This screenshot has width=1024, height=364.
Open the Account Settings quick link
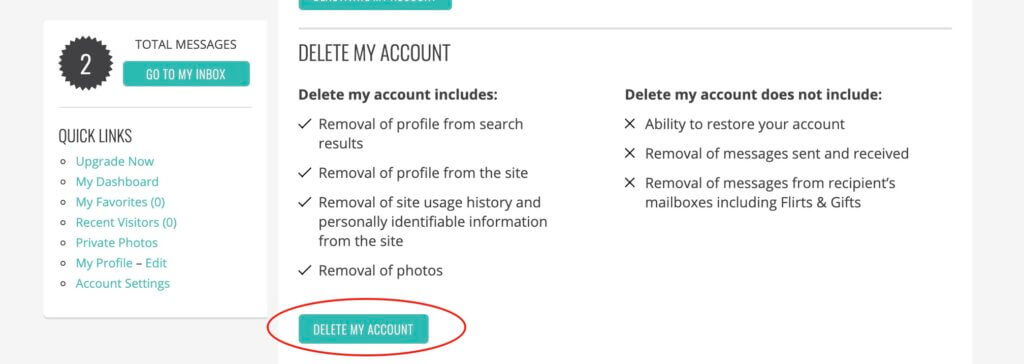(123, 283)
